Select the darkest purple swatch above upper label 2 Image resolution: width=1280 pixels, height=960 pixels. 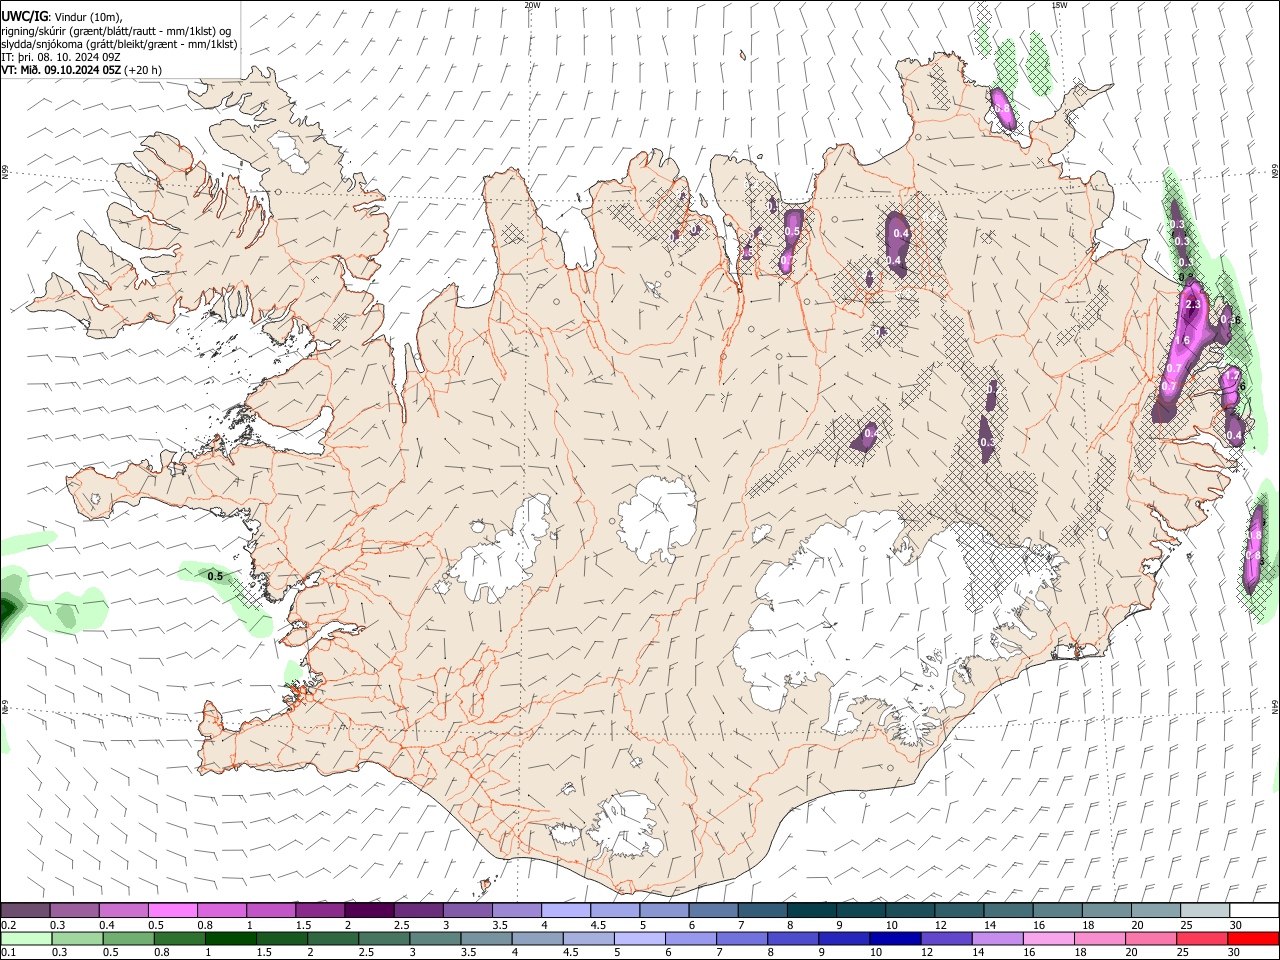pos(369,911)
